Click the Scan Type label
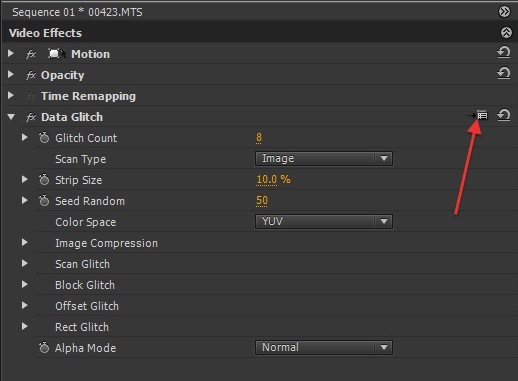The image size is (518, 381). tap(81, 159)
